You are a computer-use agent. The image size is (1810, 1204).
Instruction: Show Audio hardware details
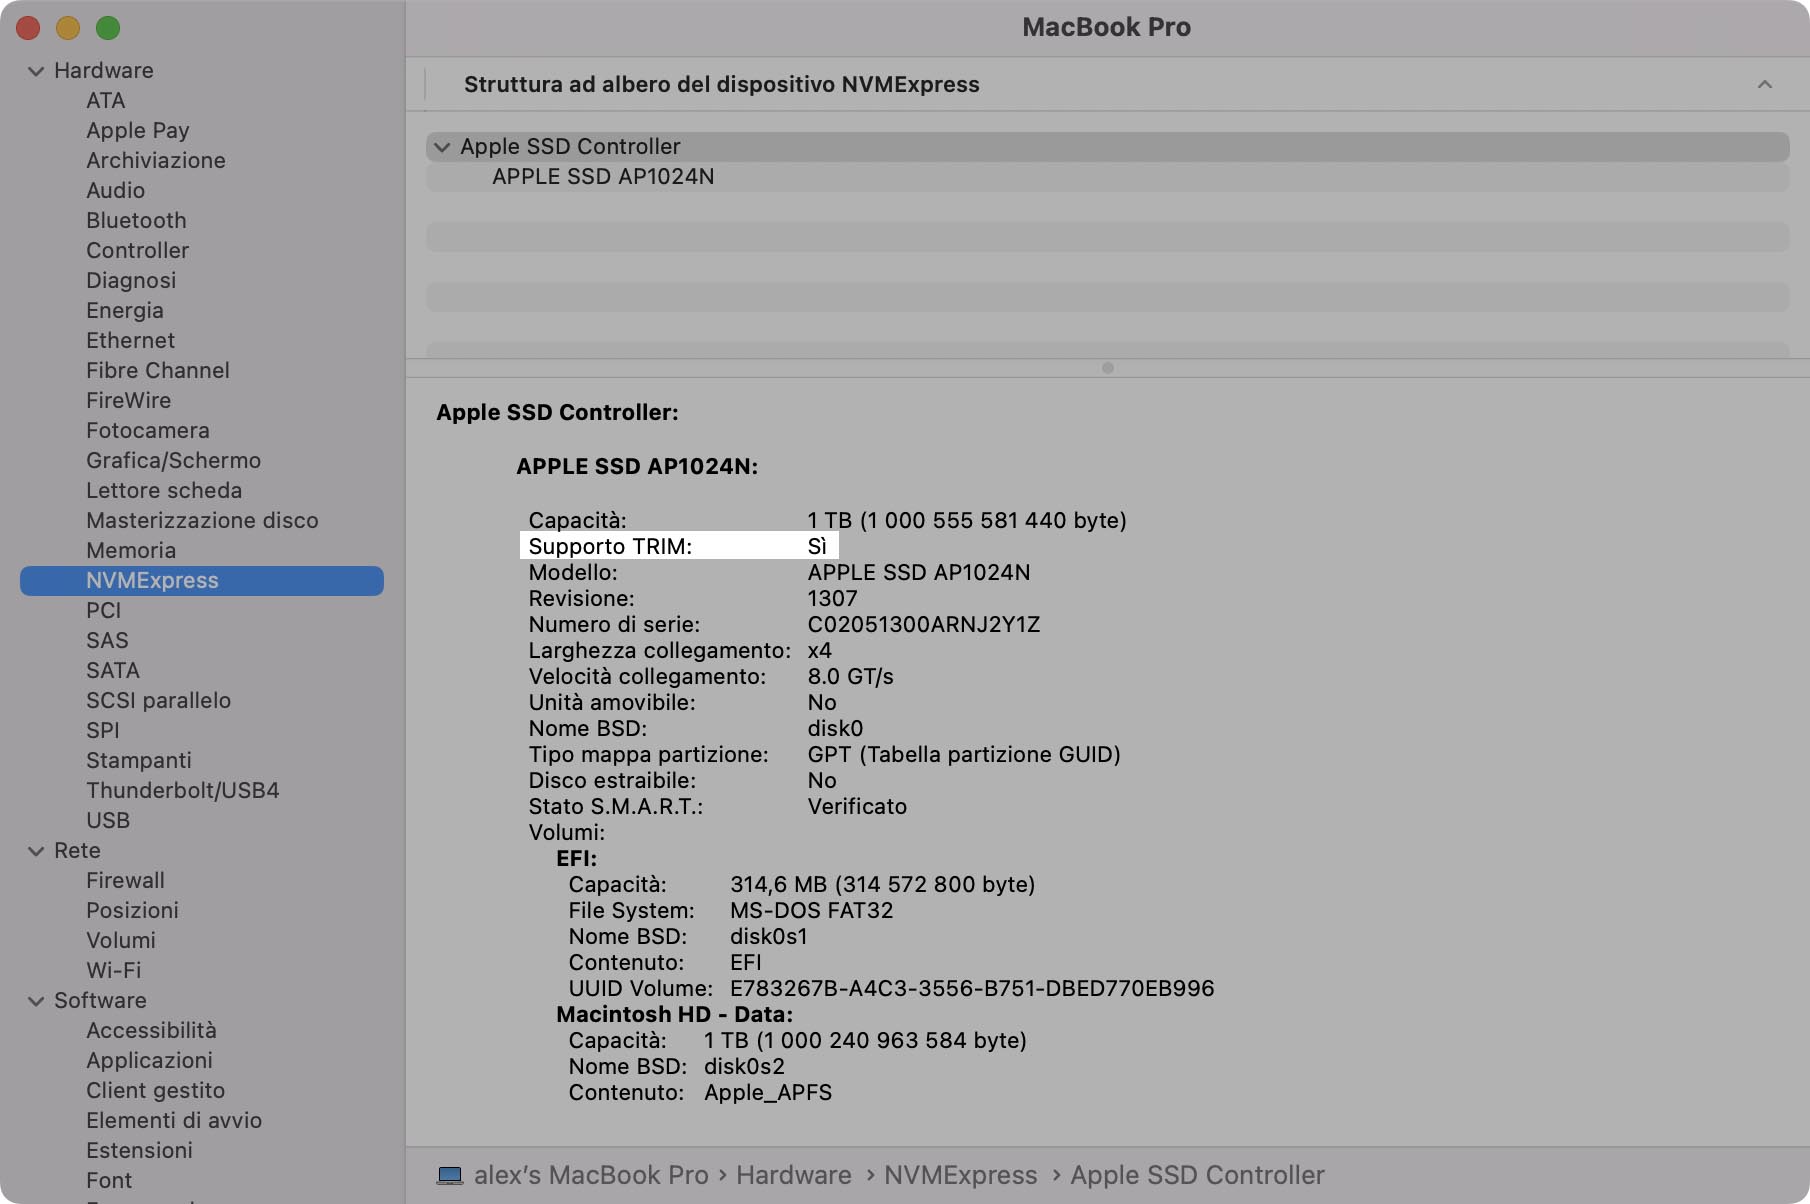[x=115, y=191]
